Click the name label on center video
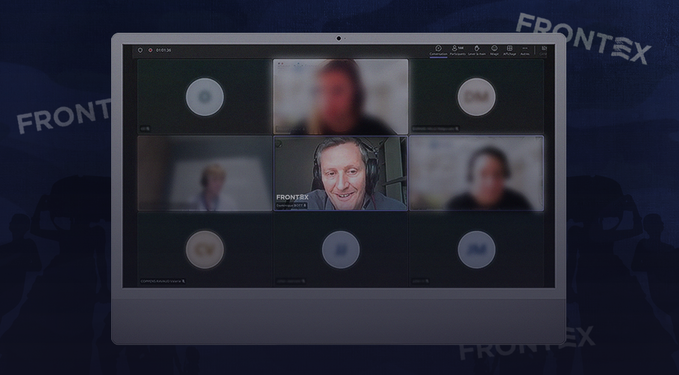 [291, 205]
